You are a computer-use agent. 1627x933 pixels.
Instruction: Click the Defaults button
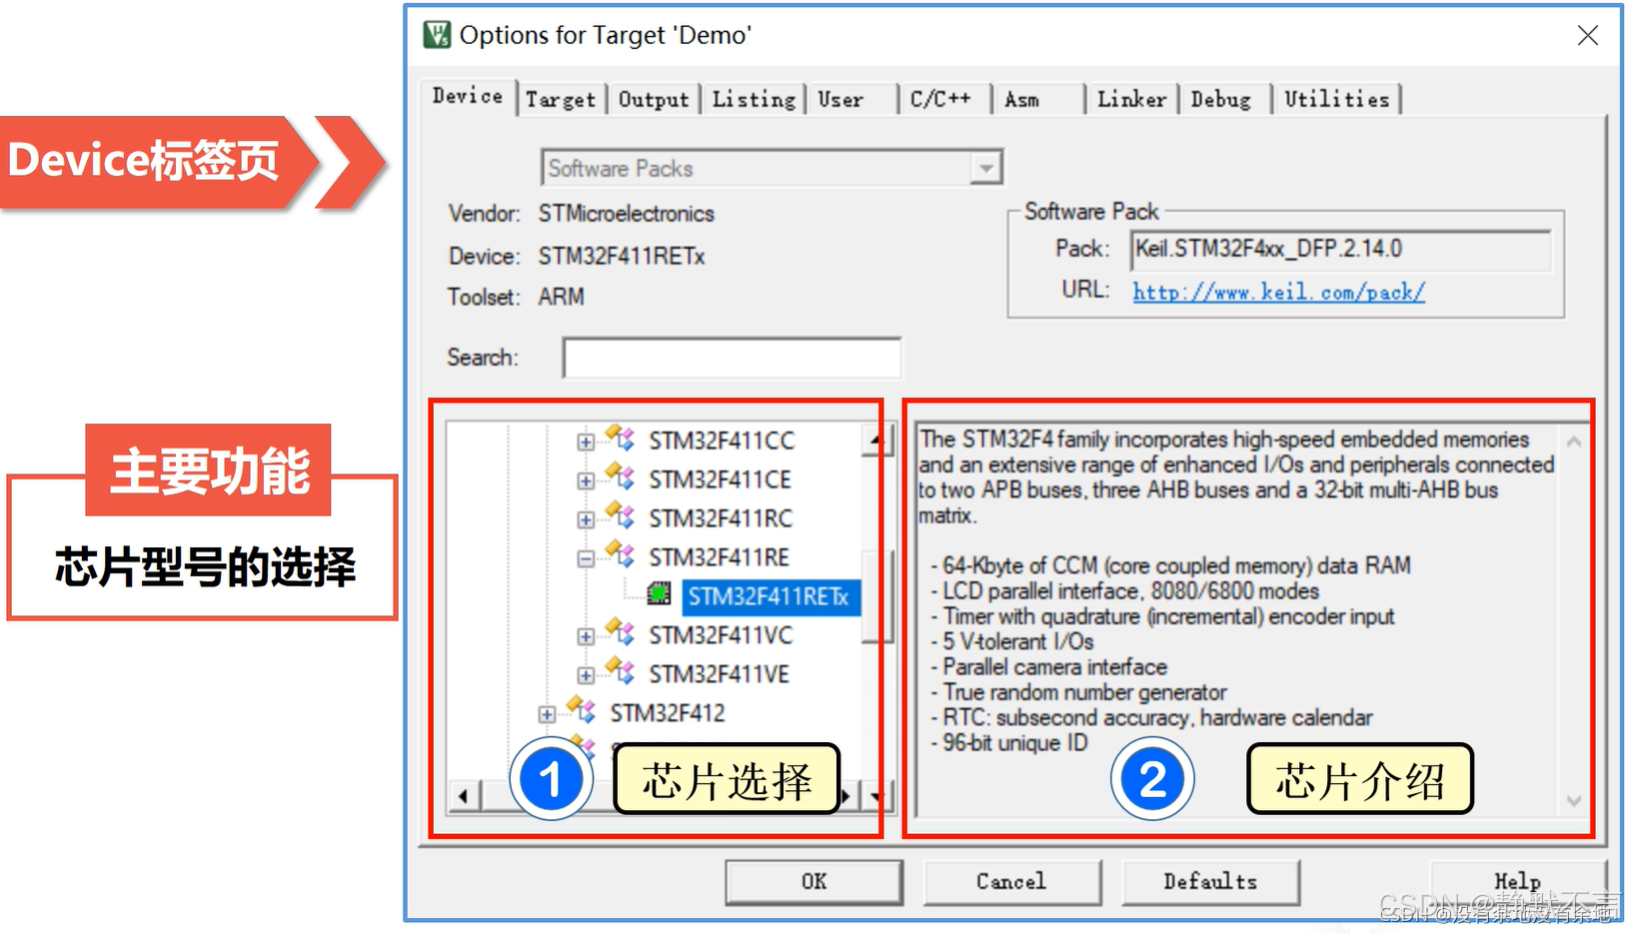click(x=1210, y=881)
